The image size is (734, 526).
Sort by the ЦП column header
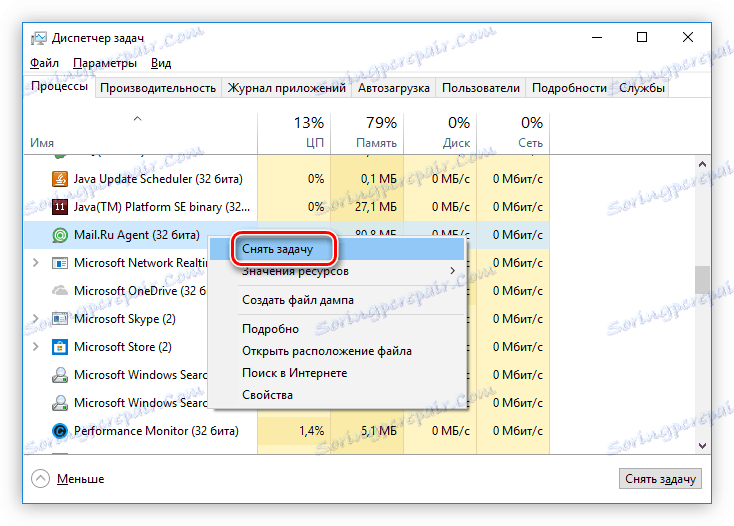pos(294,133)
